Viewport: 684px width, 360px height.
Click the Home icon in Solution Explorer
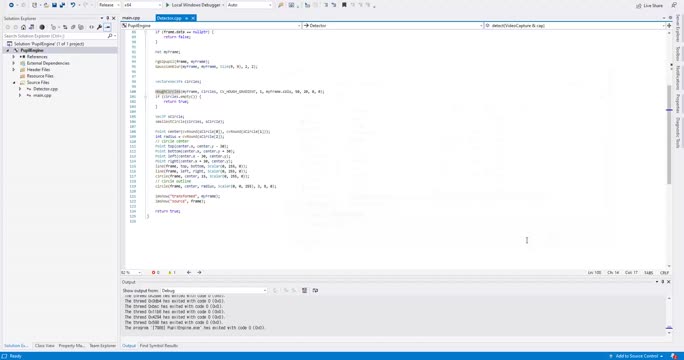(x=24, y=27)
